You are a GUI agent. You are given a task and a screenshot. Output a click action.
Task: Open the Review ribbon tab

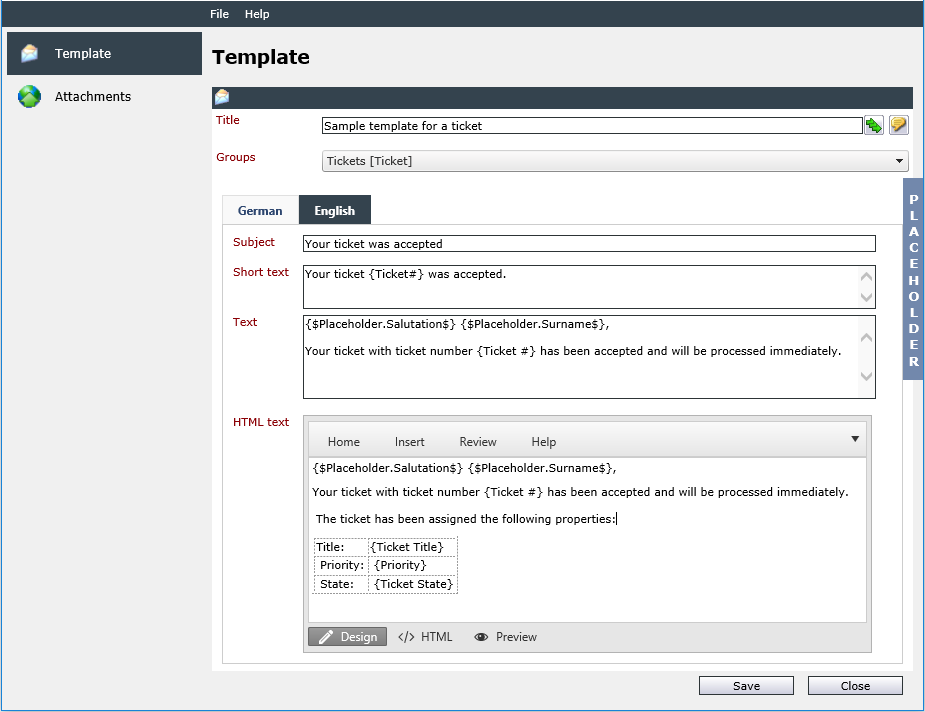(478, 442)
